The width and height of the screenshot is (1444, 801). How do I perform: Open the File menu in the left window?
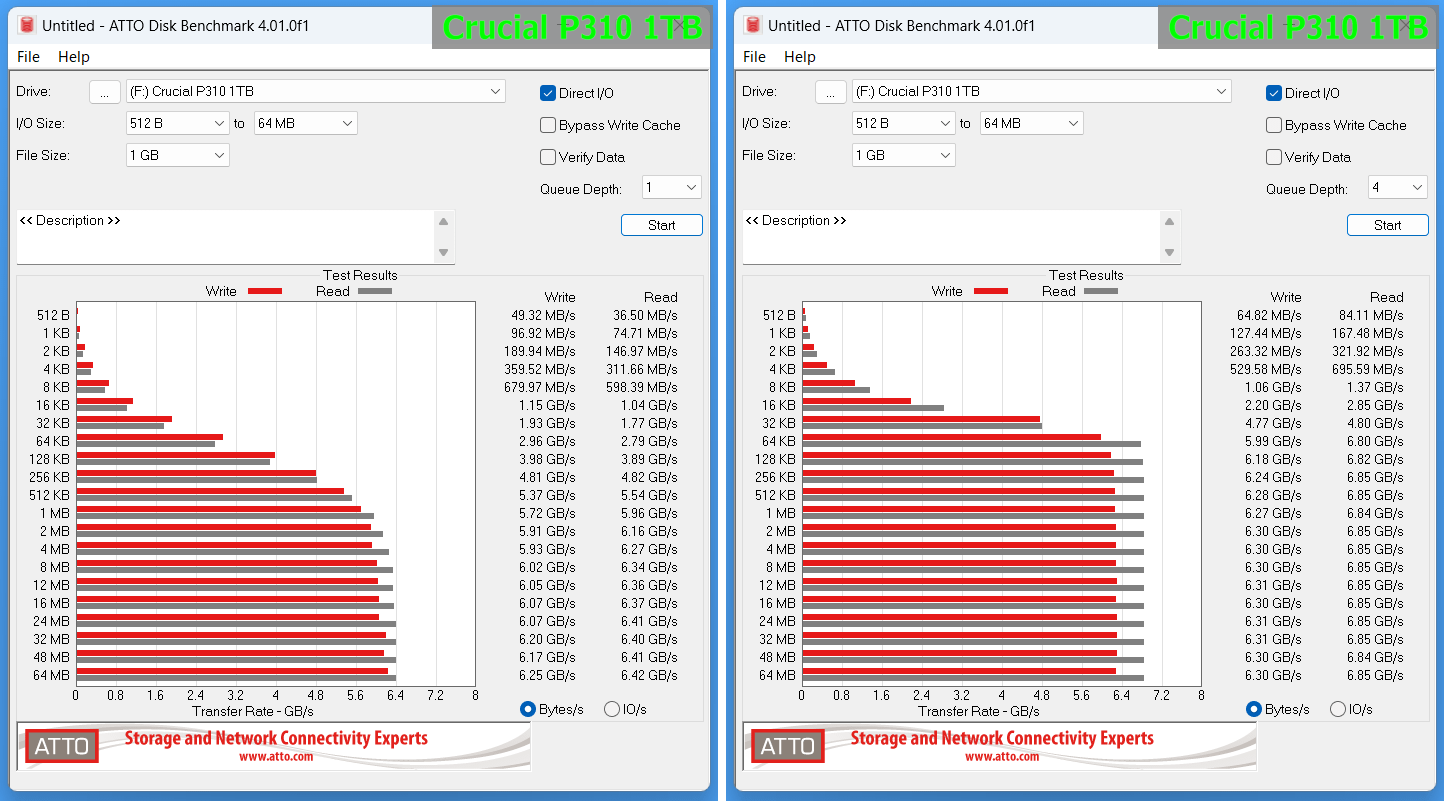pos(28,57)
